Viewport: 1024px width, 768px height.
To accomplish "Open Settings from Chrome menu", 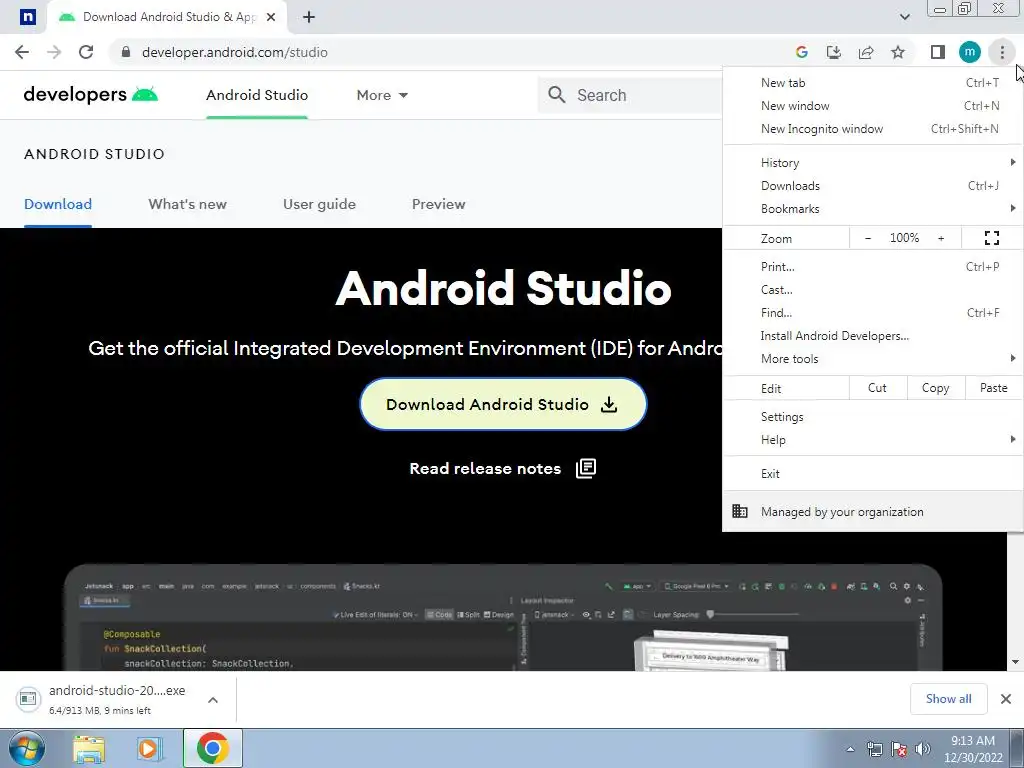I will (873, 417).
